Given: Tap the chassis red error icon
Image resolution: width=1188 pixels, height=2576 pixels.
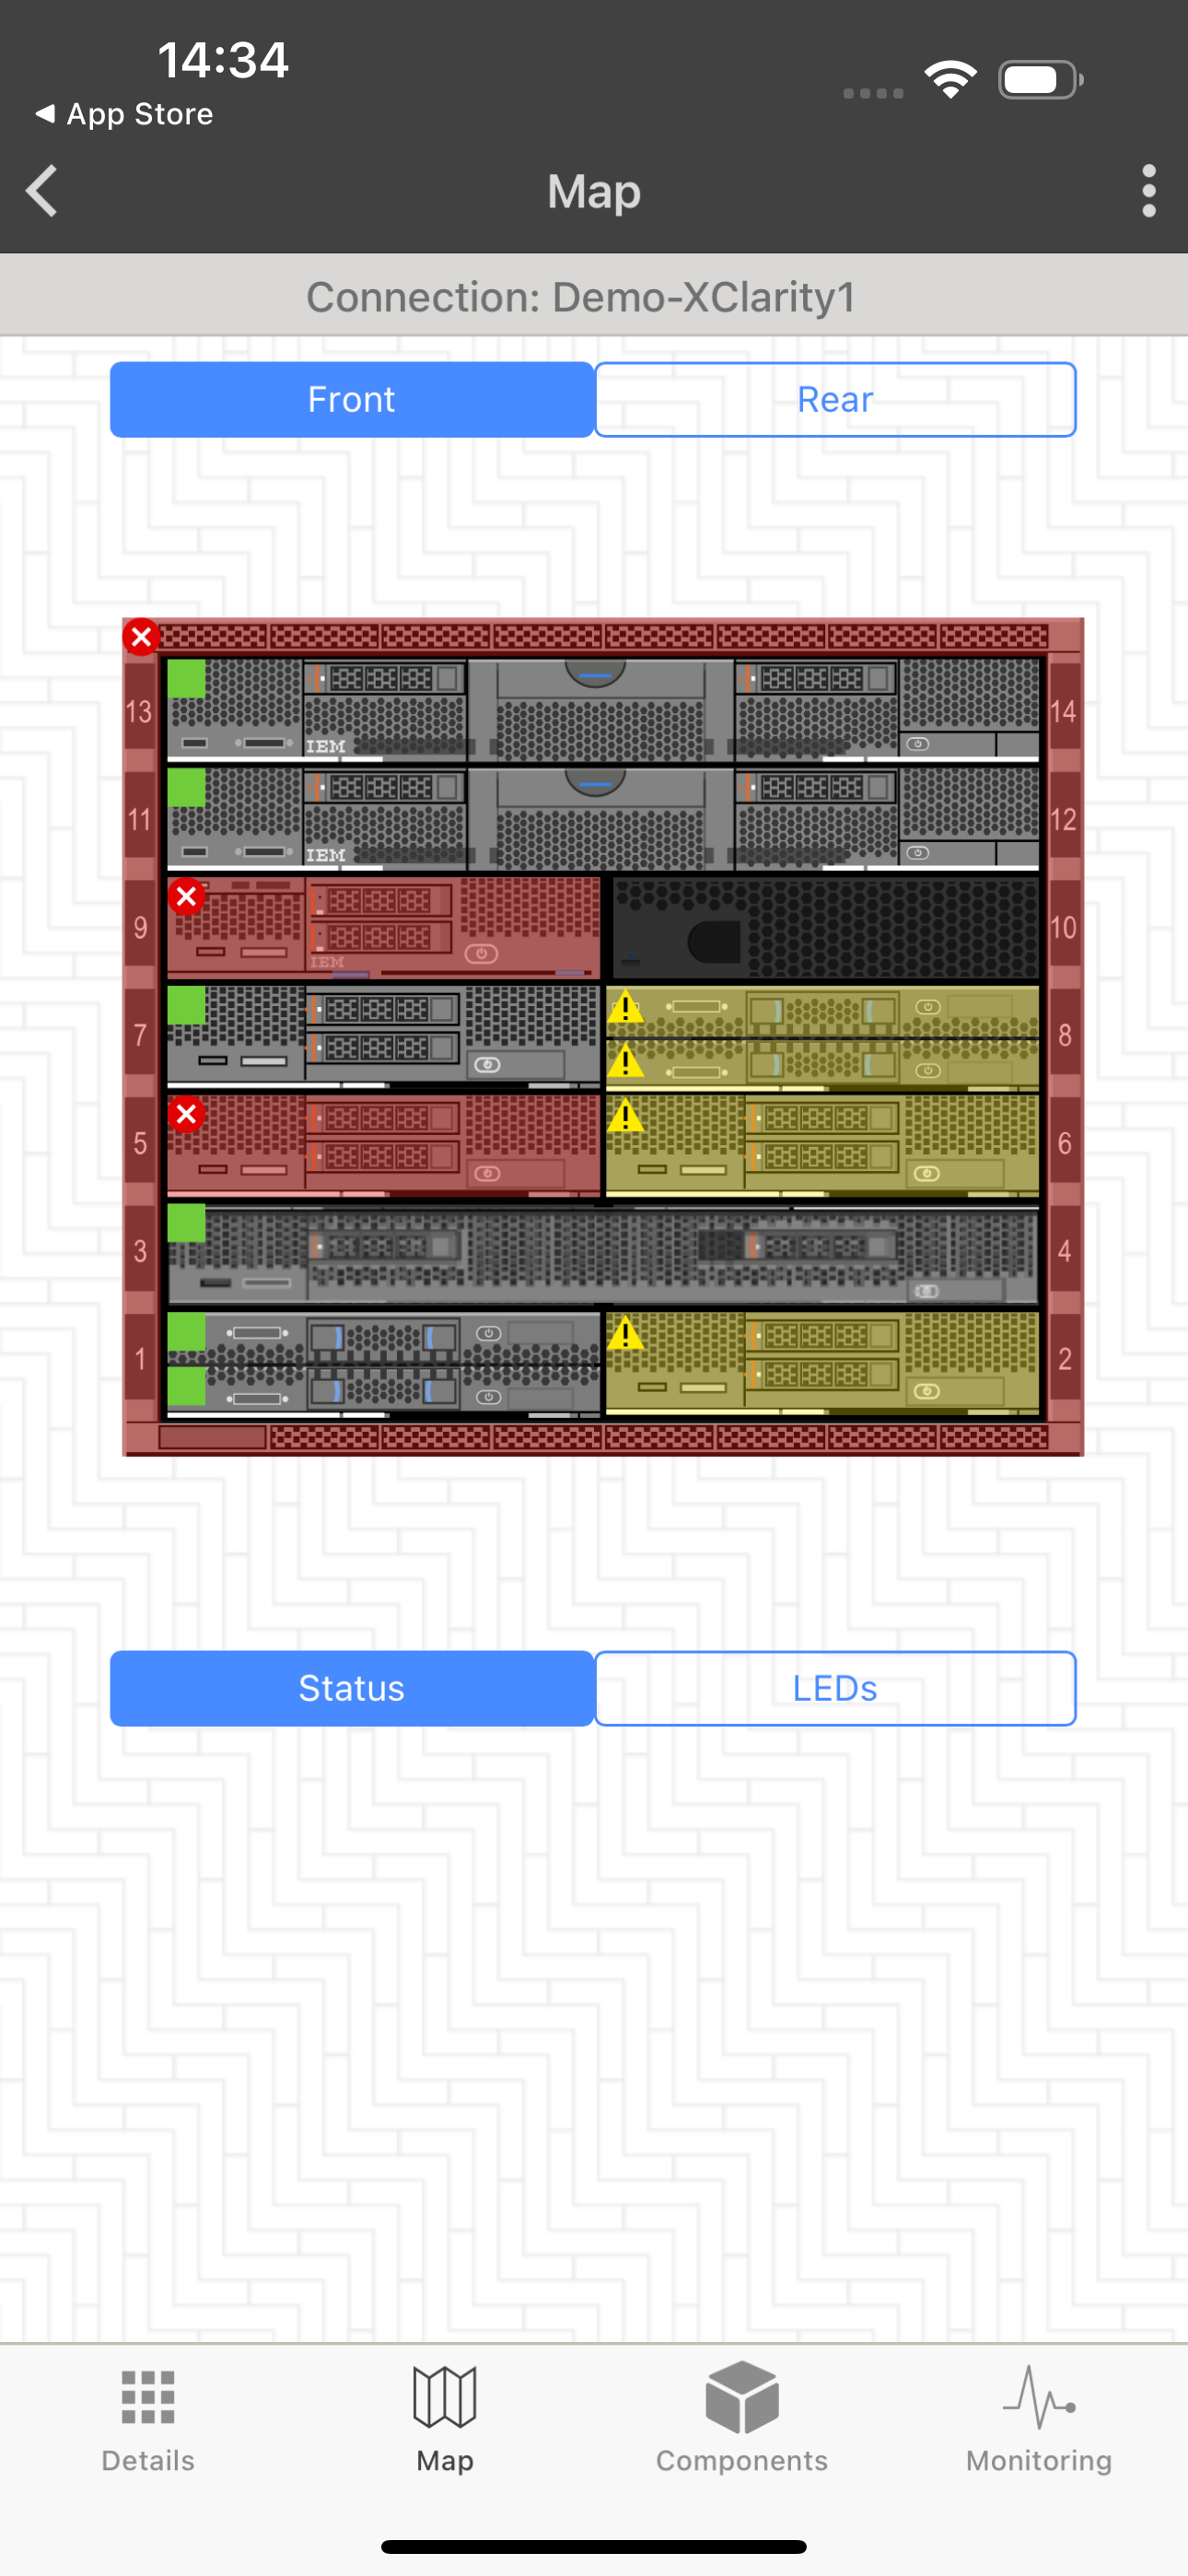Looking at the screenshot, I should (141, 636).
